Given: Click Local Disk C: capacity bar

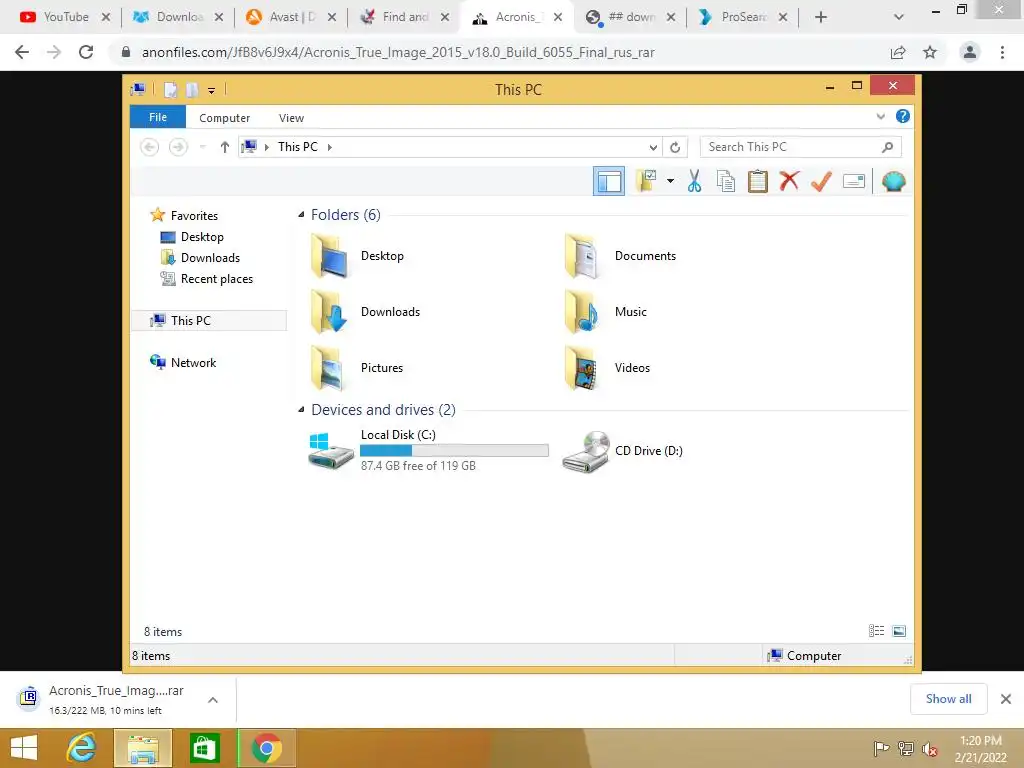Looking at the screenshot, I should pyautogui.click(x=454, y=451).
